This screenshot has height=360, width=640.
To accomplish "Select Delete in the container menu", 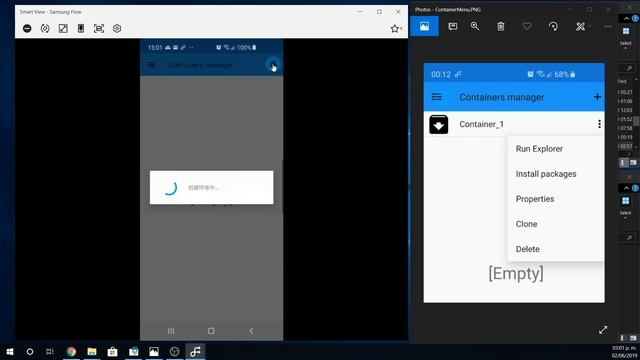I will (527, 249).
